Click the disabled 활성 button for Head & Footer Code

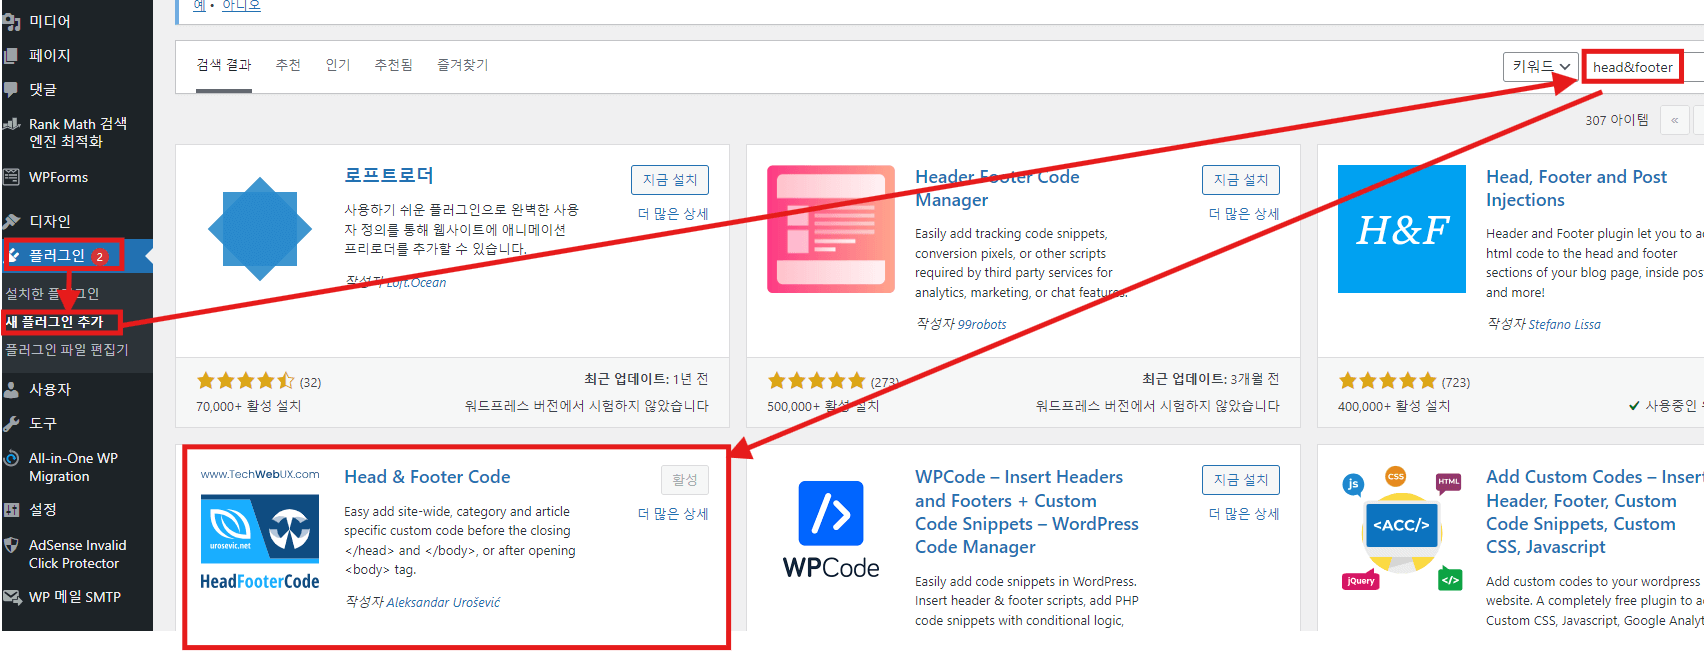pyautogui.click(x=685, y=480)
